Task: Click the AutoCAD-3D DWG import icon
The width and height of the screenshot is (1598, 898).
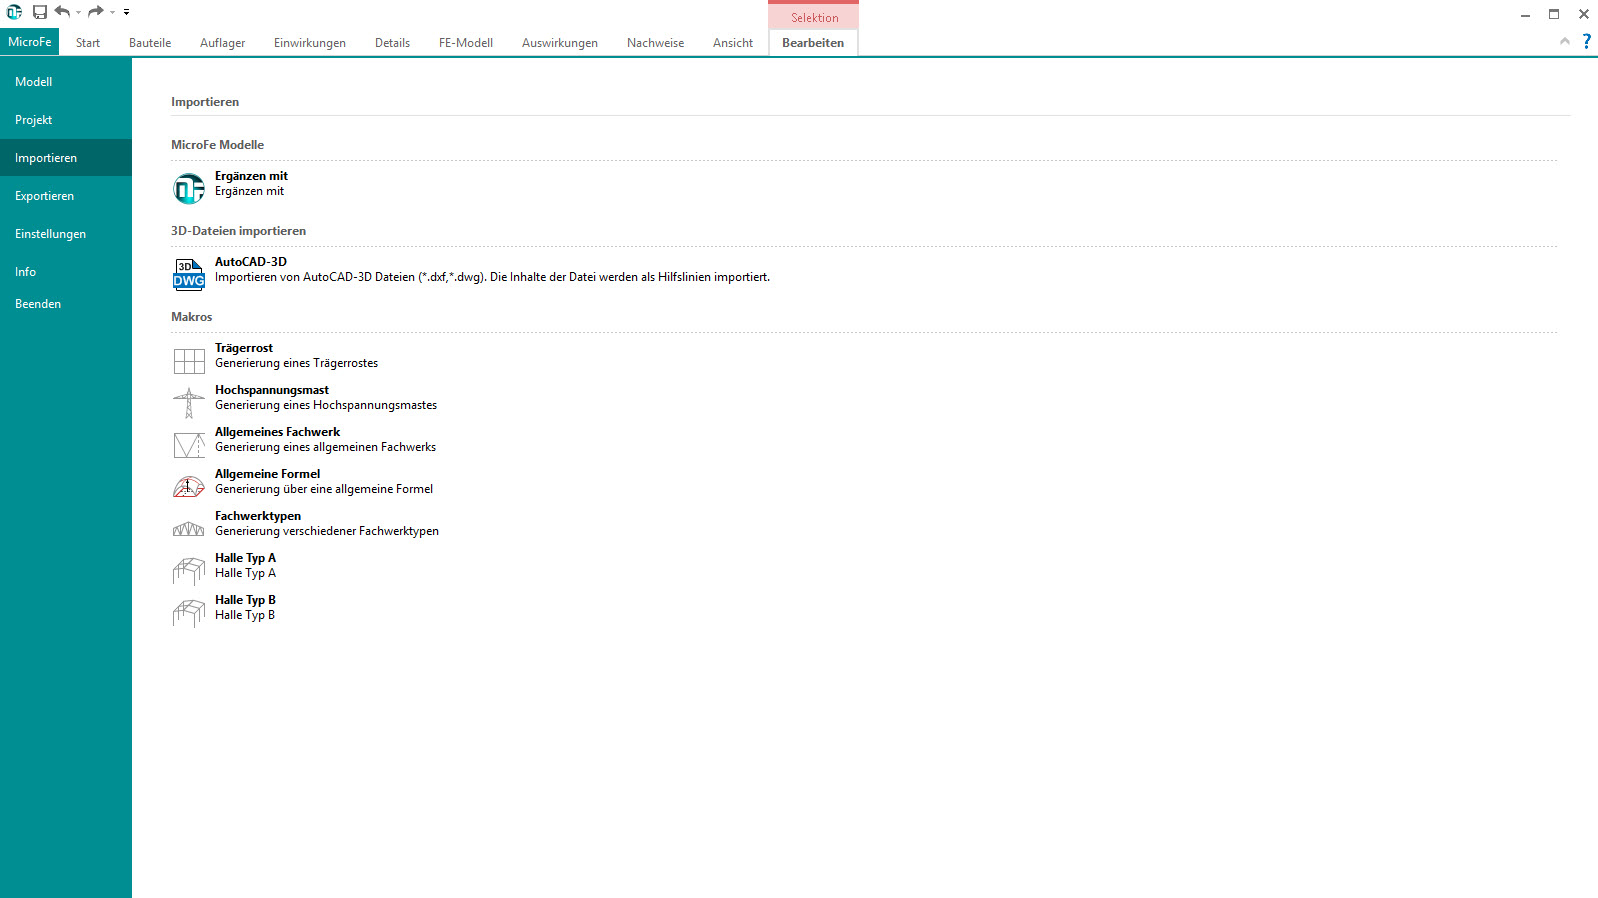Action: point(189,274)
